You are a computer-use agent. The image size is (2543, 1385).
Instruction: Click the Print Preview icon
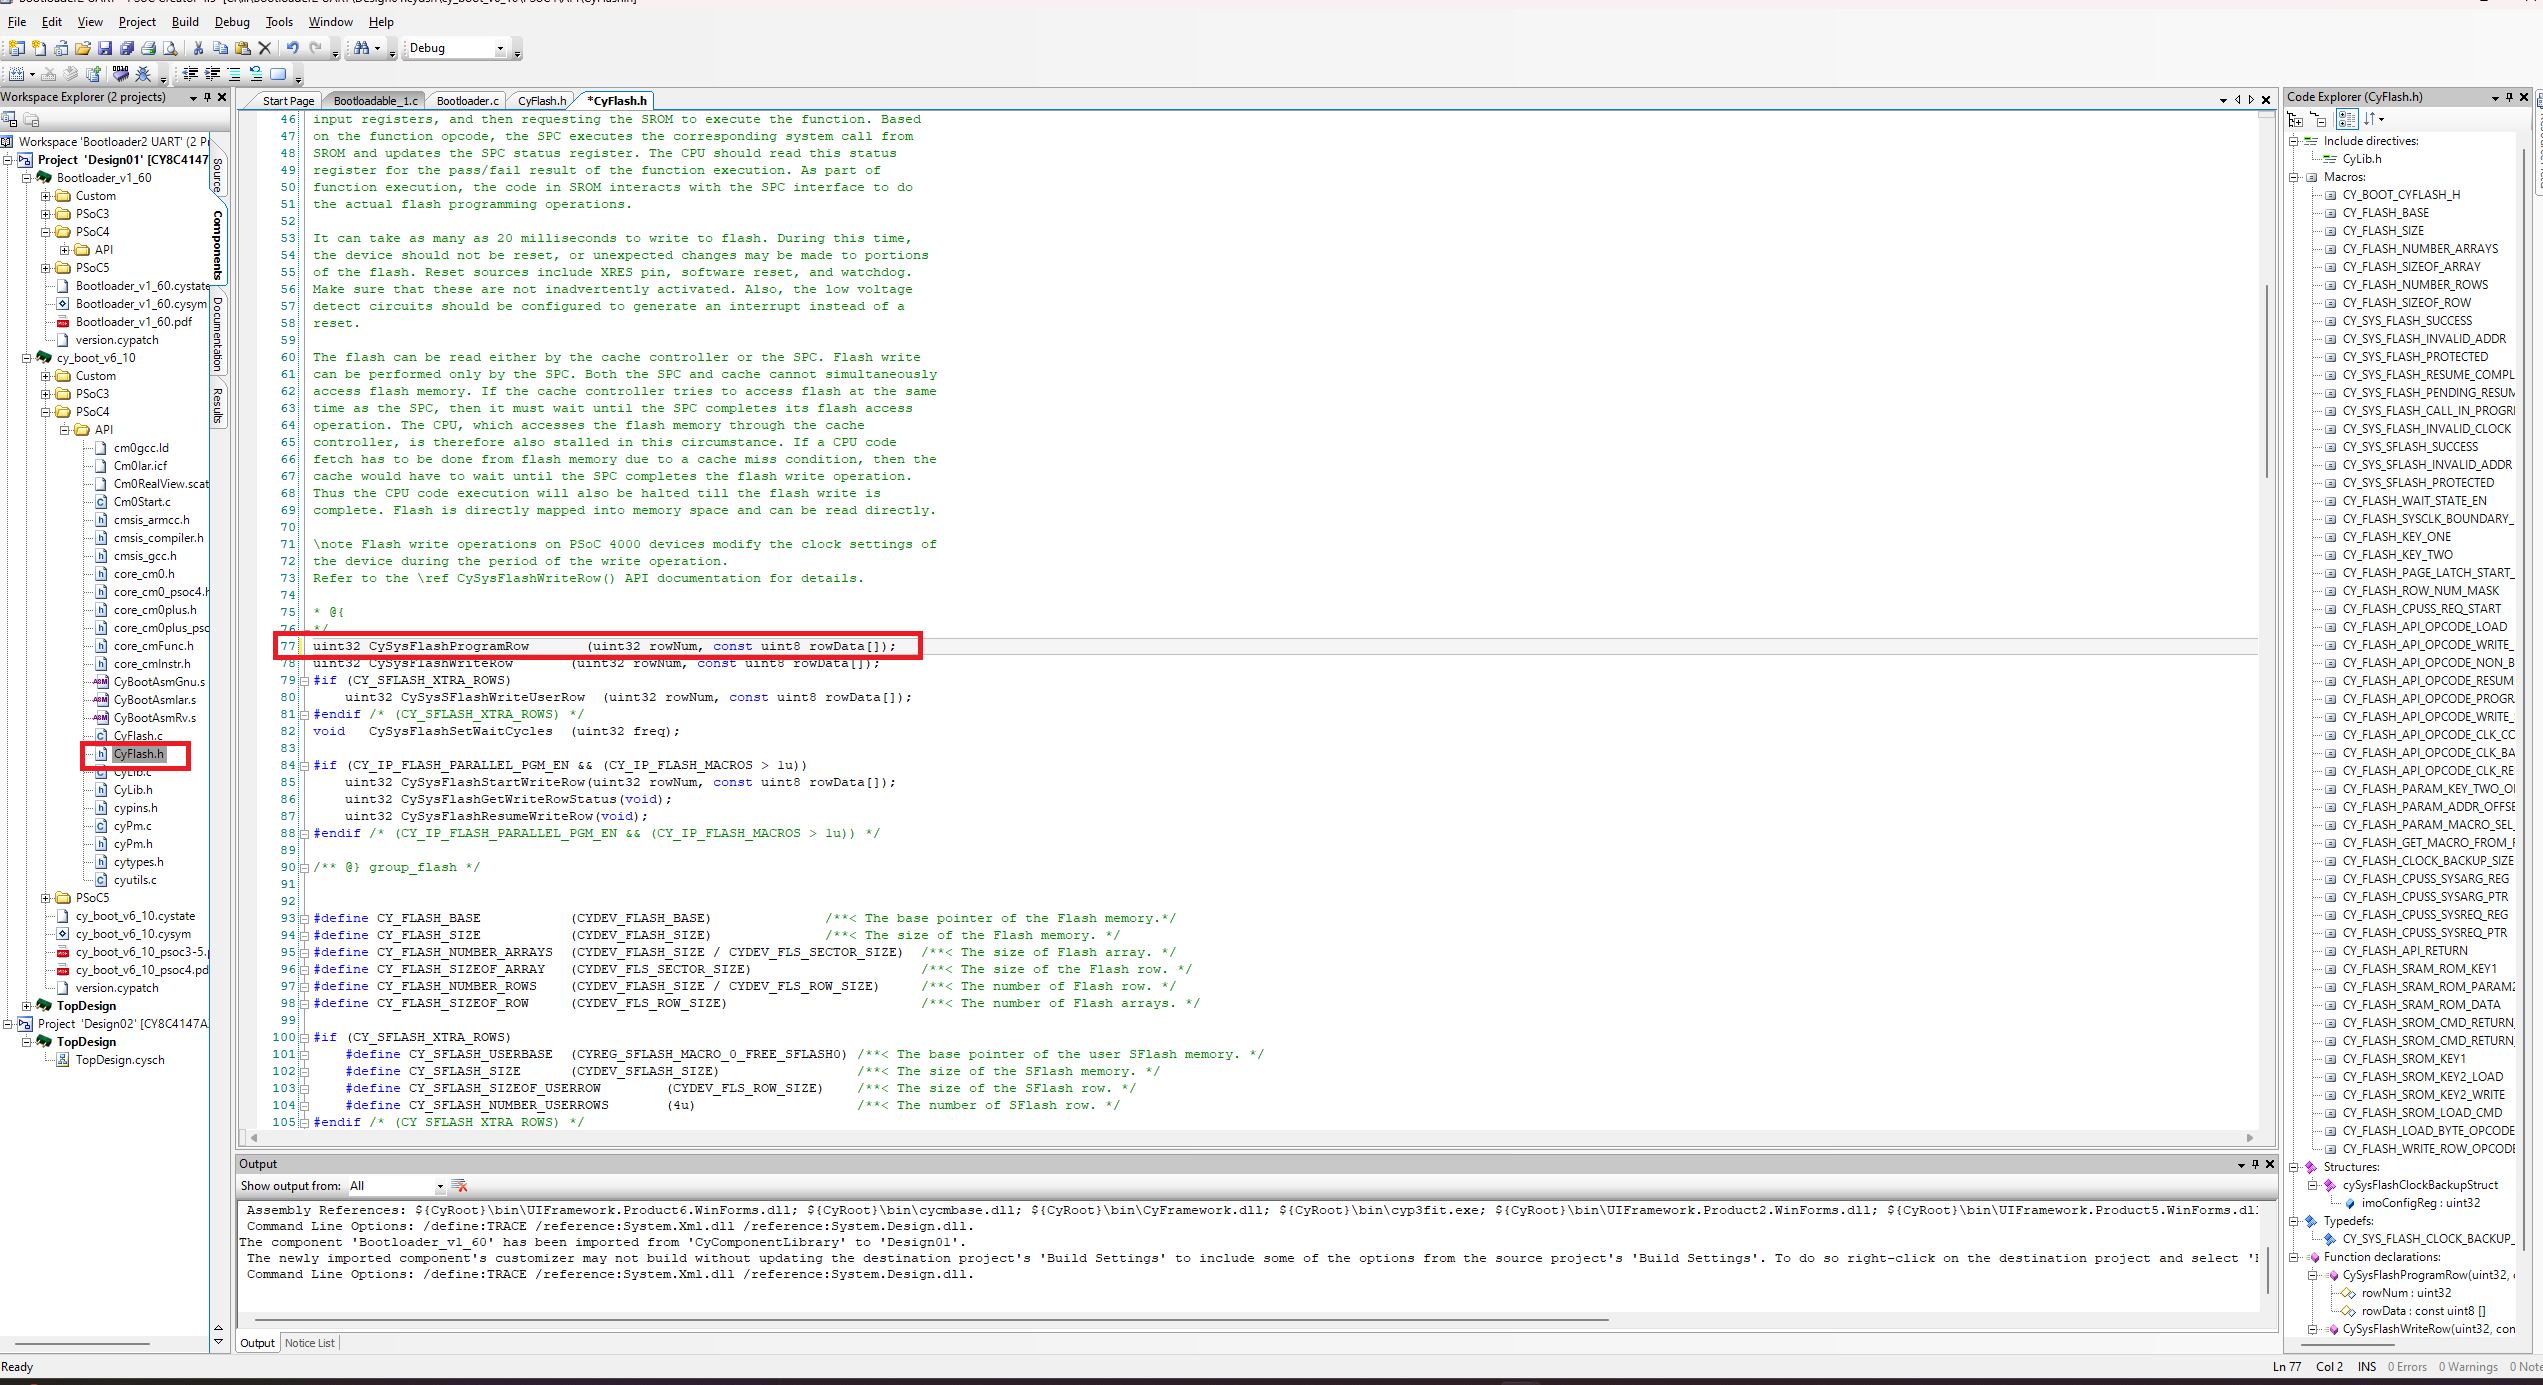(170, 47)
